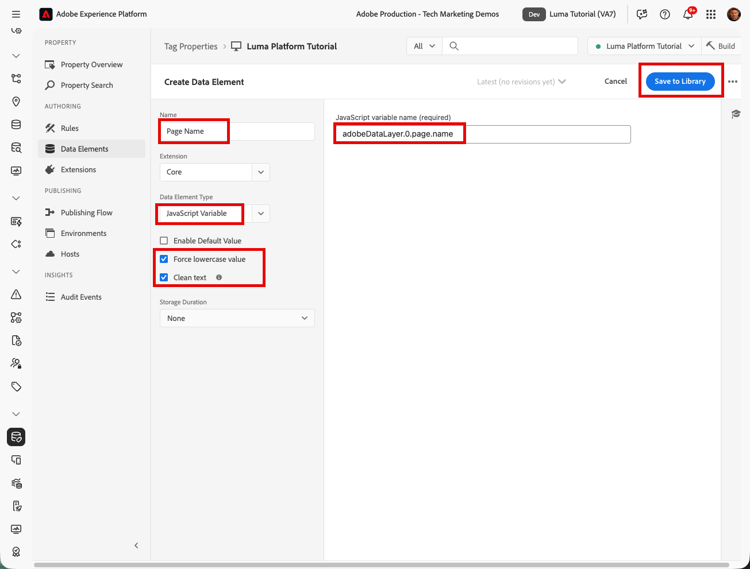This screenshot has width=750, height=569.
Task: Click the warning triangle alerts icon
Action: click(16, 294)
